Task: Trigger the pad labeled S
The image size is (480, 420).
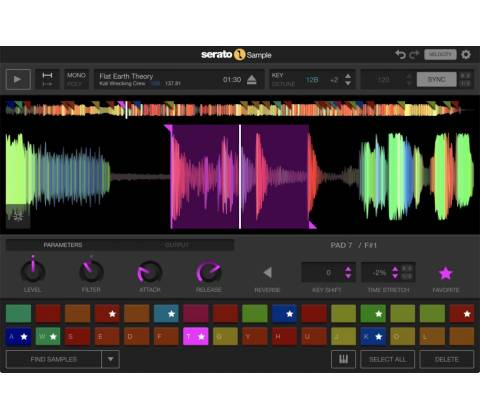Action: pos(77,336)
